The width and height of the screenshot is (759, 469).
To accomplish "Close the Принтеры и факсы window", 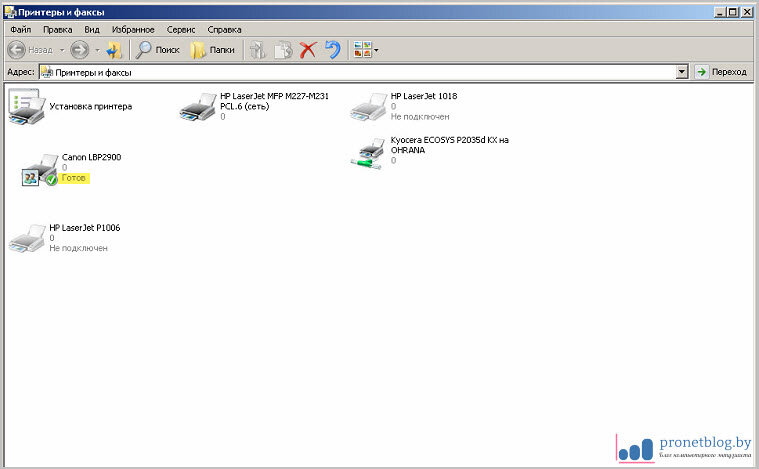I will pyautogui.click(x=747, y=13).
